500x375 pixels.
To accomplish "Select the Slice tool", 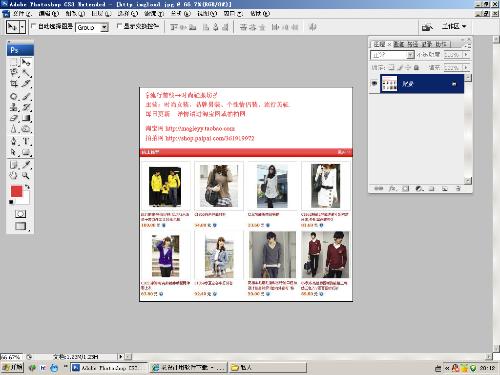I will tap(26, 84).
